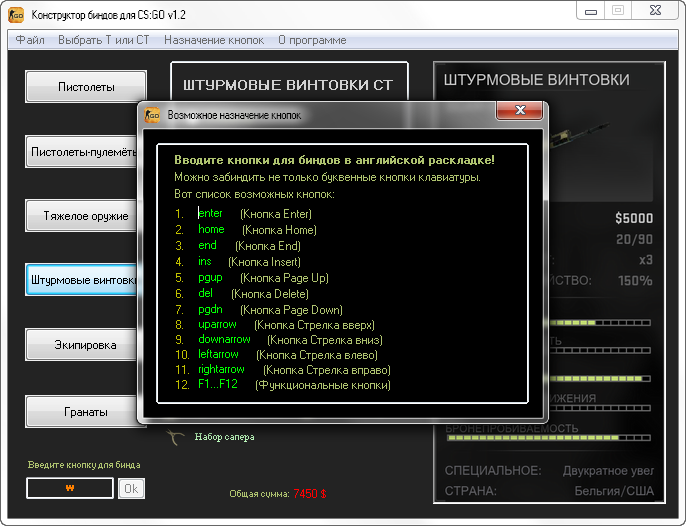
Task: Click the 'del' key name in list
Action: pos(205,293)
